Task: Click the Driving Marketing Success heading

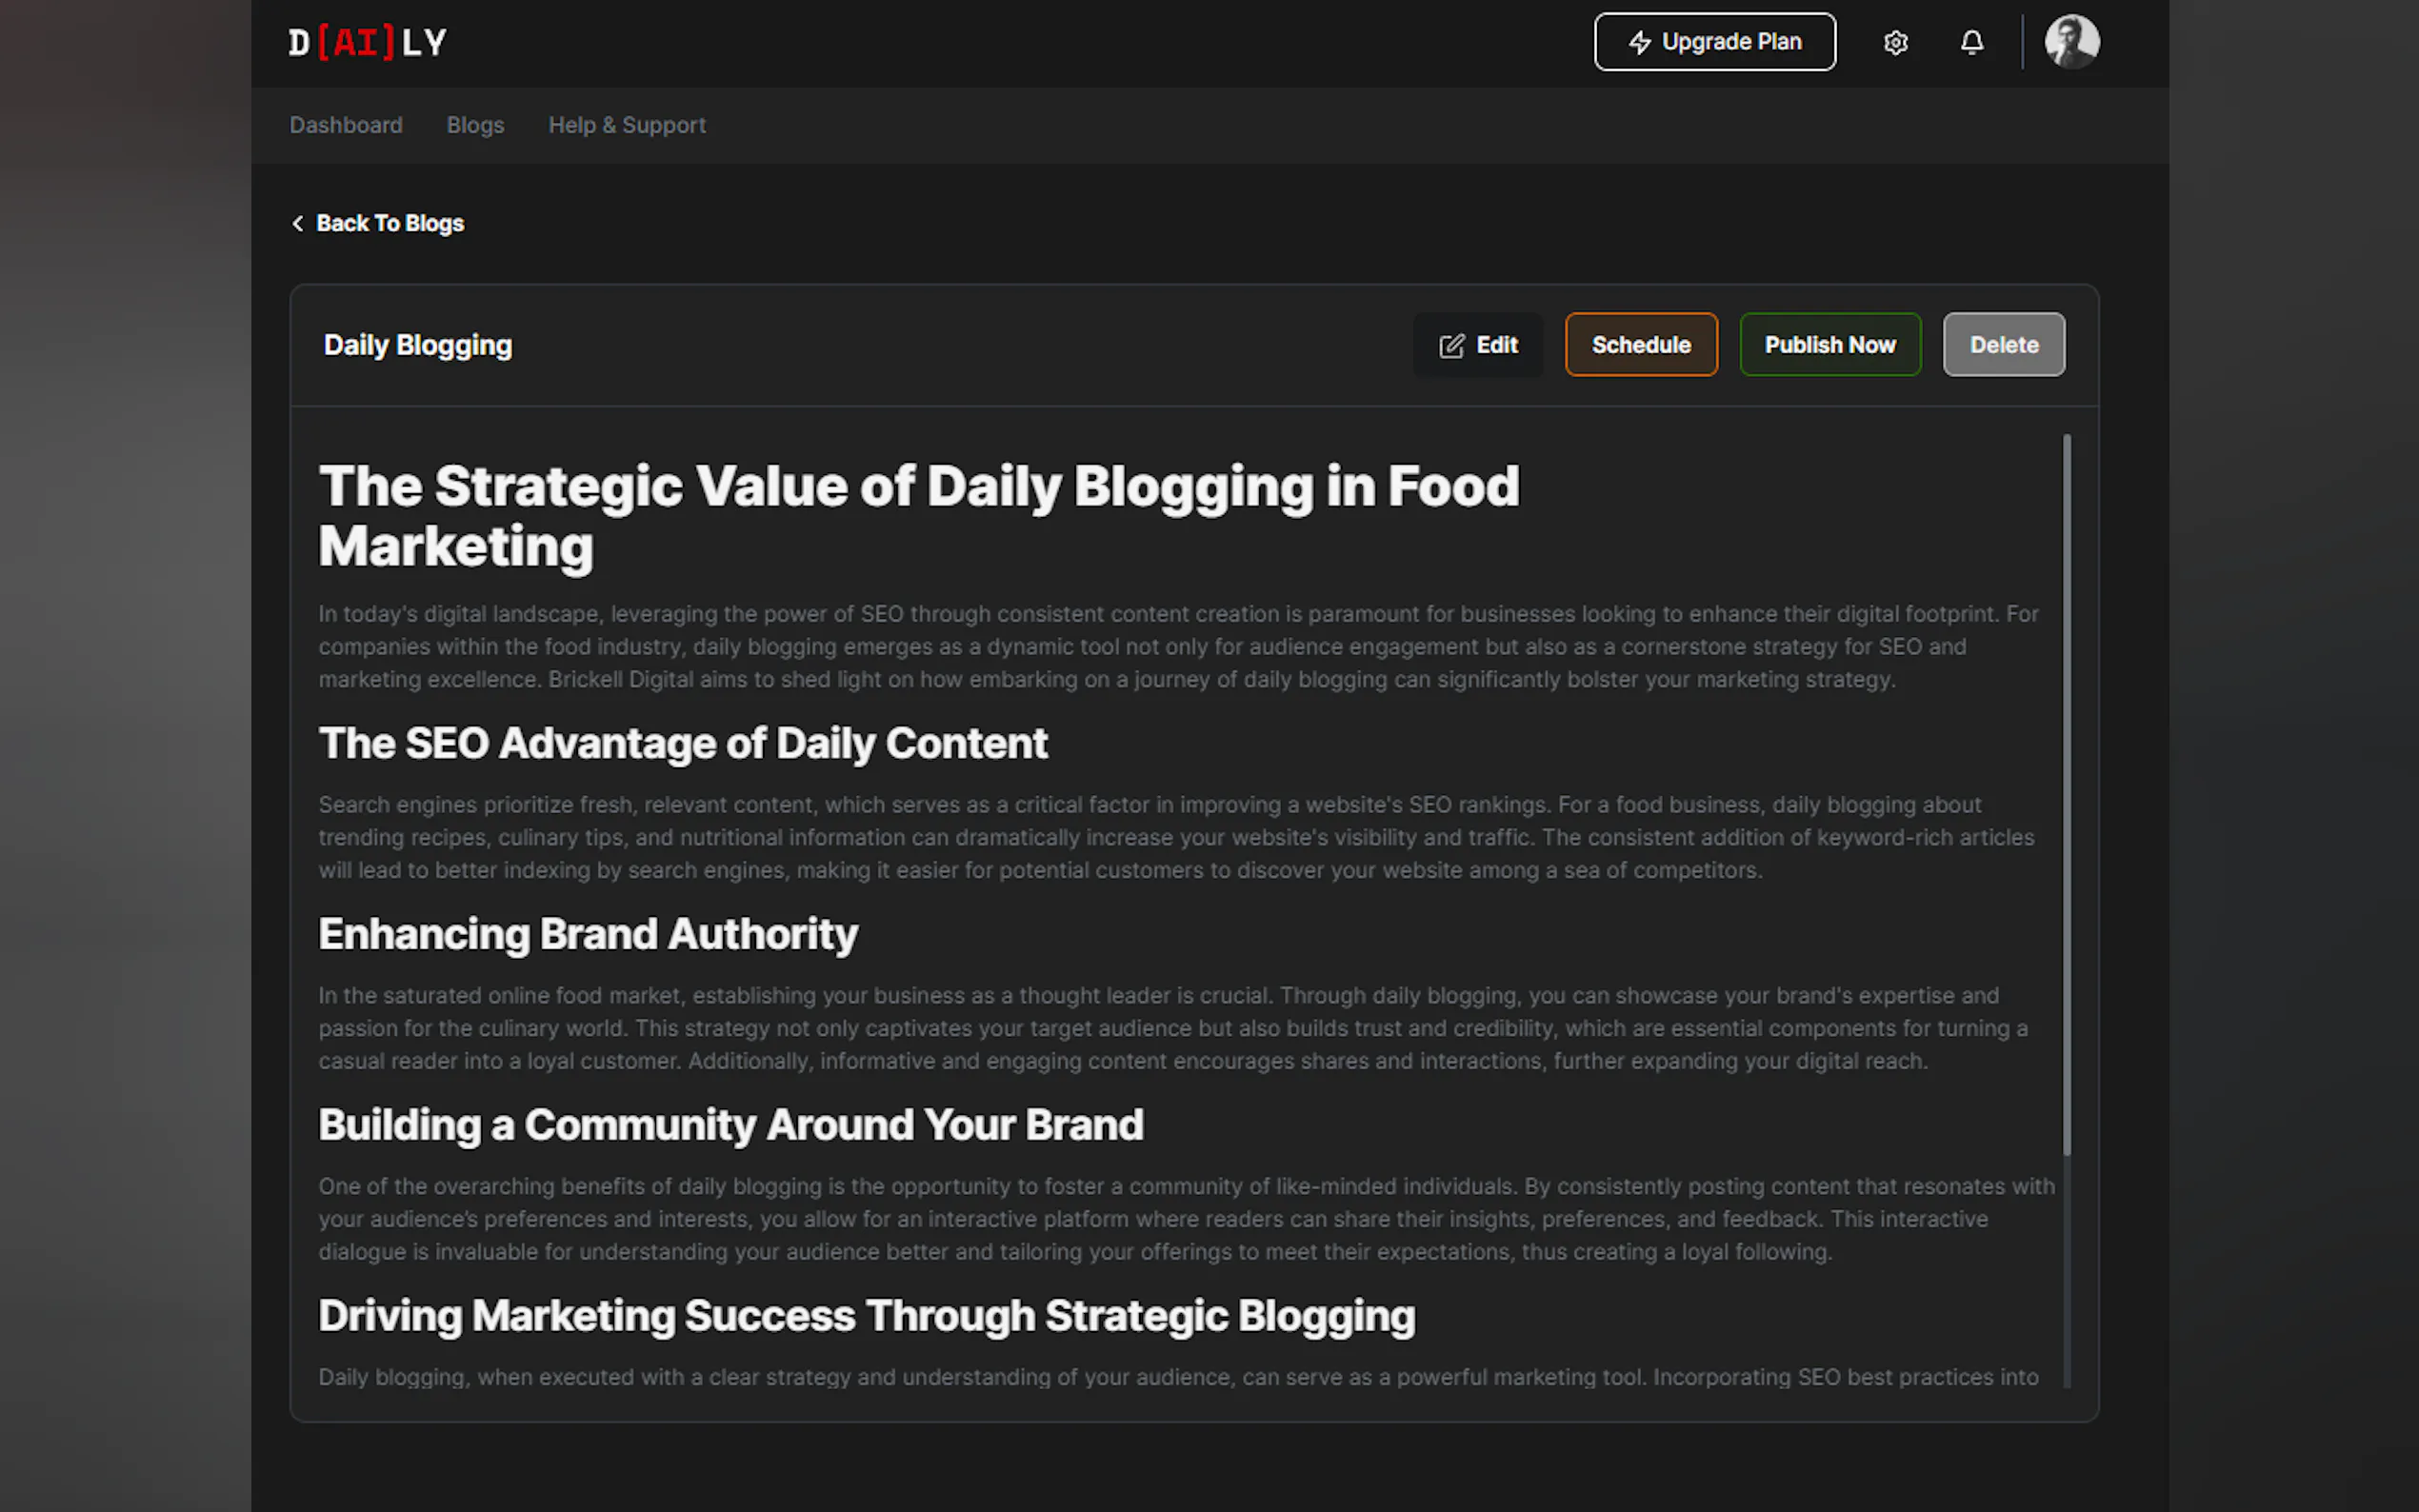Action: pyautogui.click(x=867, y=1316)
